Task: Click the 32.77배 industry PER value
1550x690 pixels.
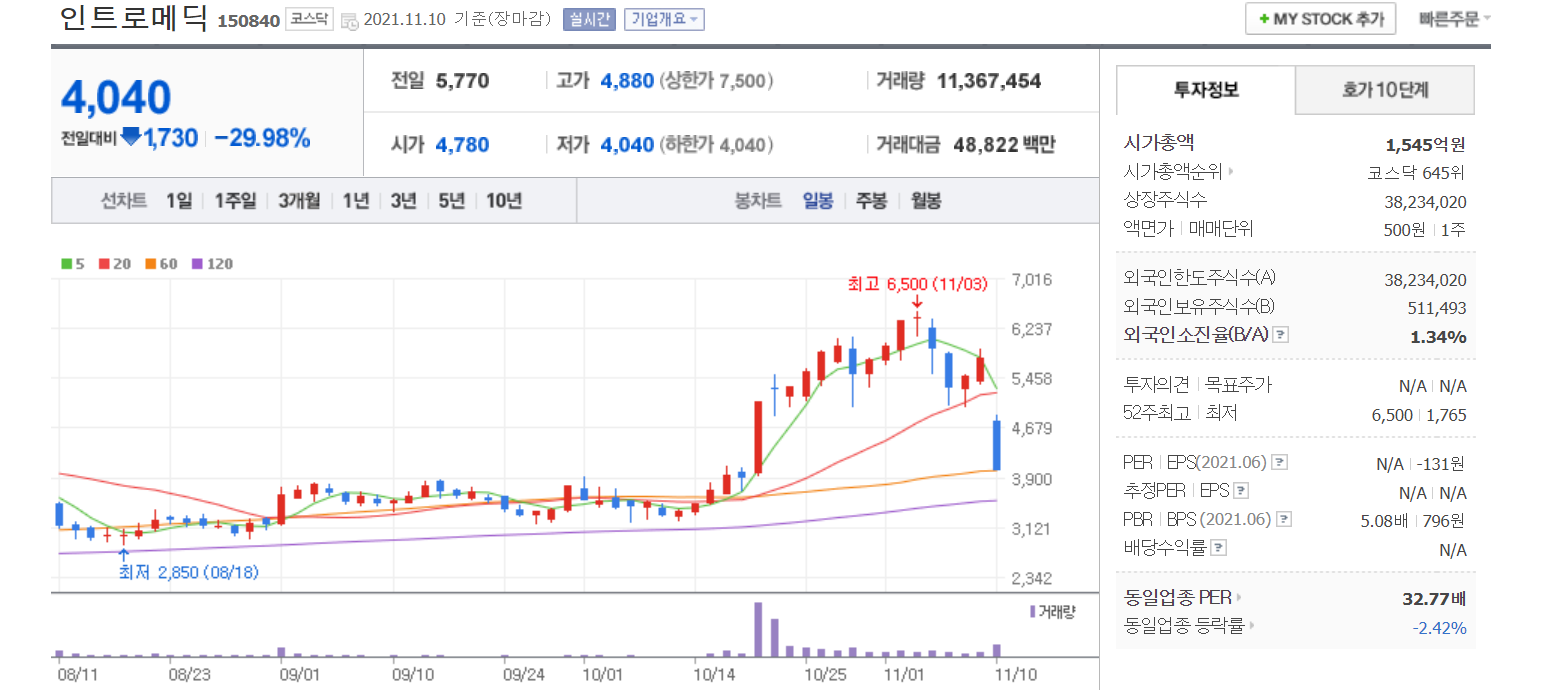Action: coord(1435,599)
